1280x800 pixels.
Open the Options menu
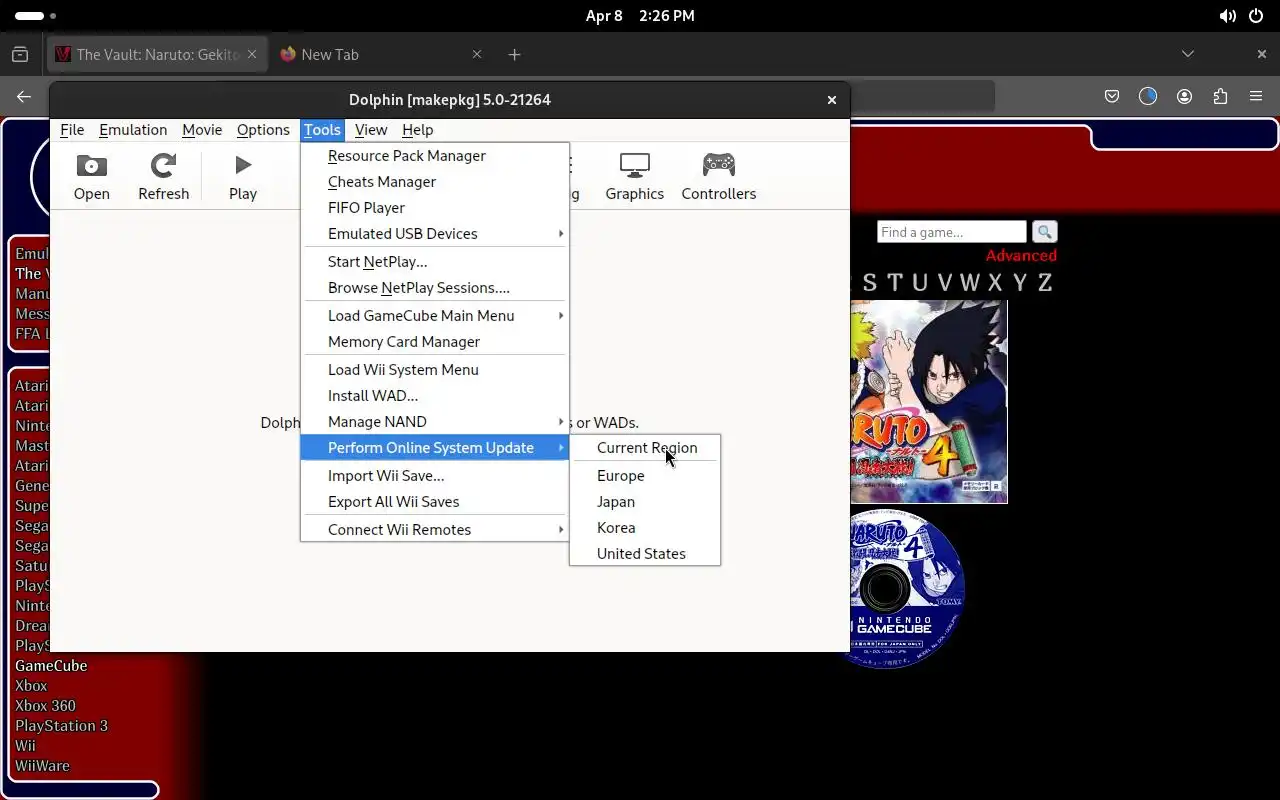[x=263, y=130]
